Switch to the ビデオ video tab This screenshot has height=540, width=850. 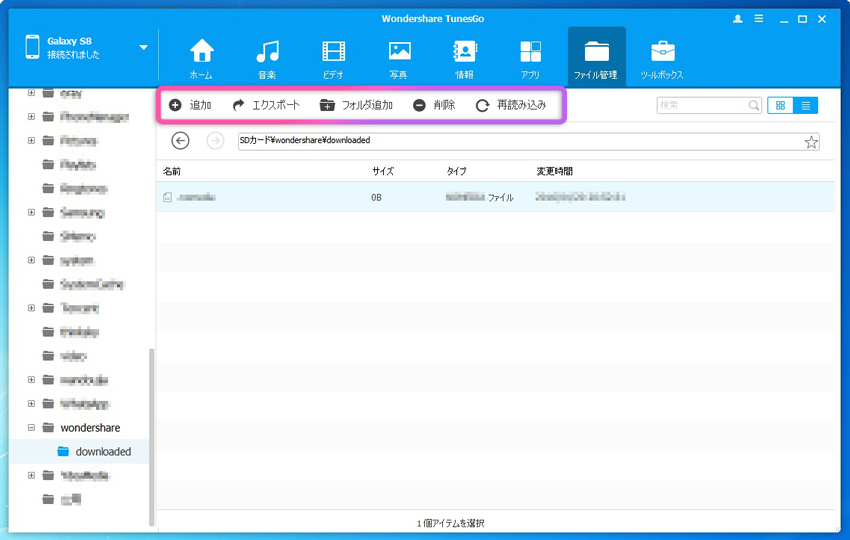point(333,59)
